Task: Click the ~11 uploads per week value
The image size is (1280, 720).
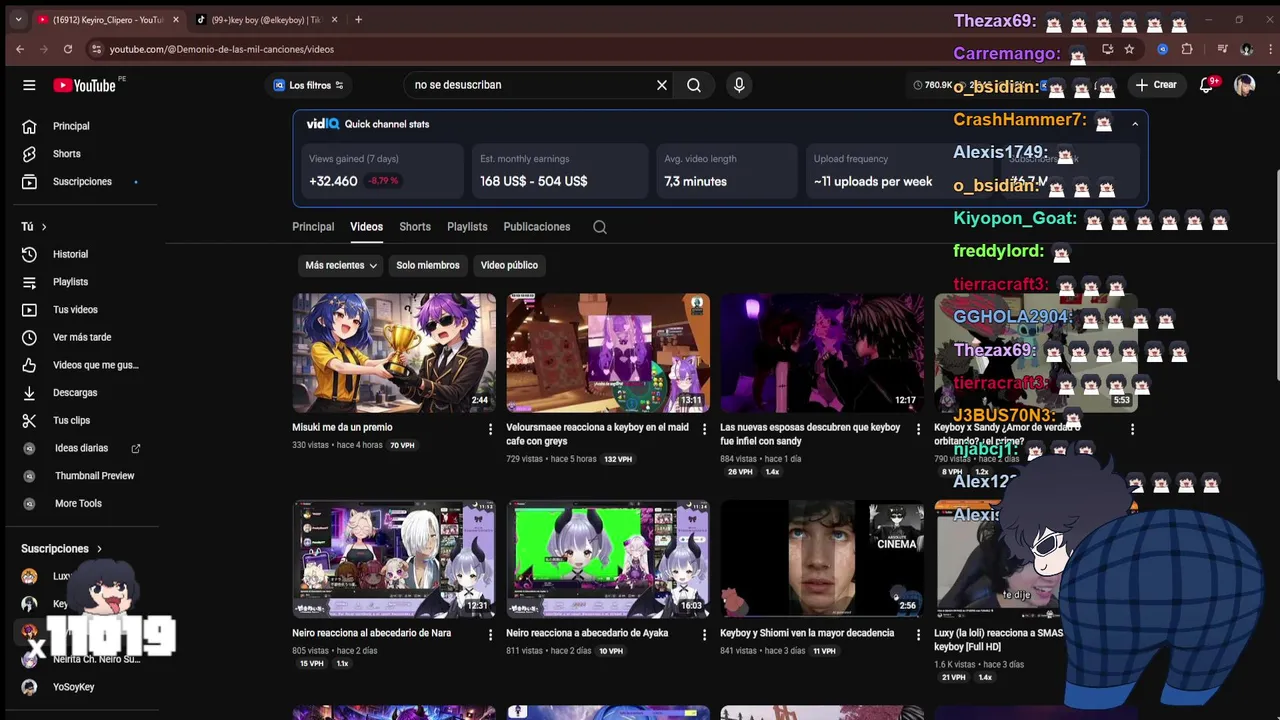Action: pyautogui.click(x=873, y=181)
